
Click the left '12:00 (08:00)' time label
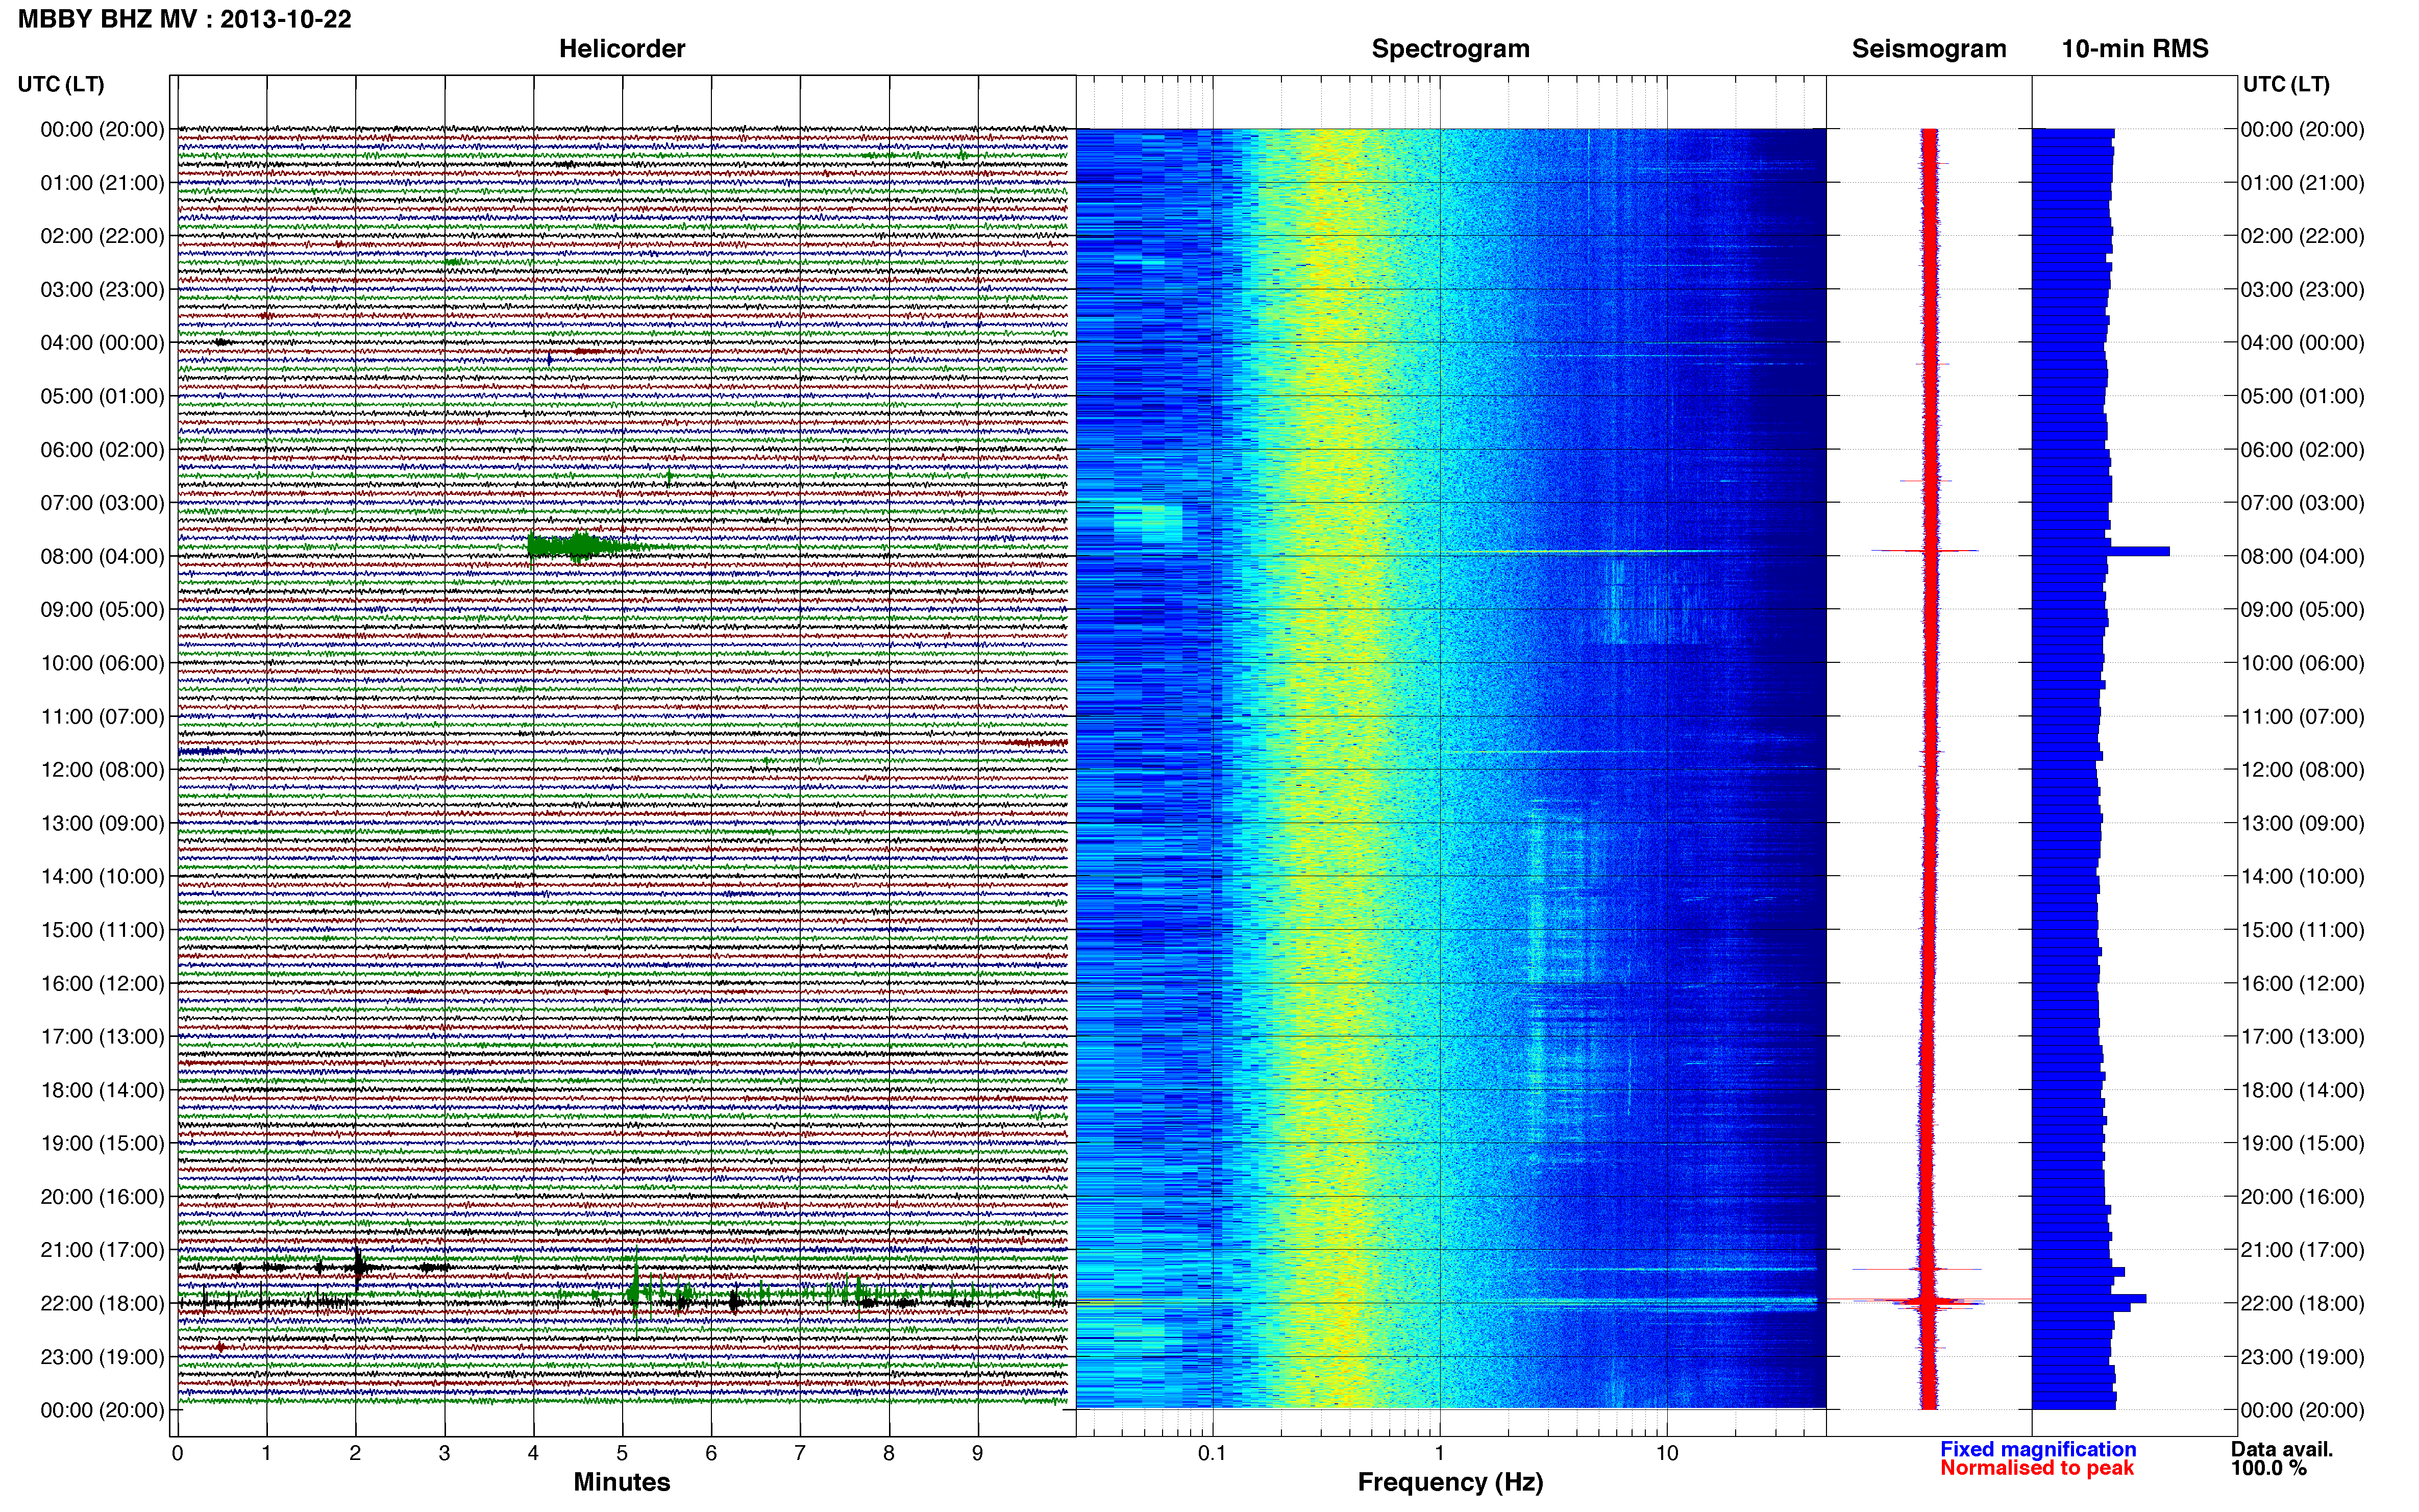[102, 770]
